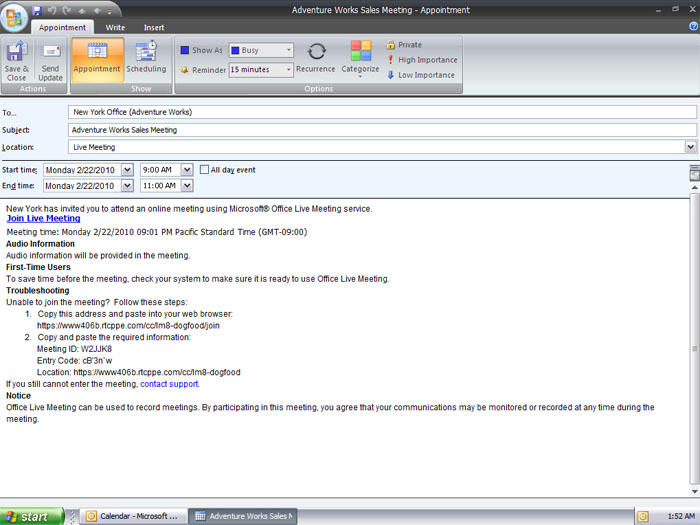700x525 pixels.
Task: Expand the Location dropdown arrow
Action: point(691,147)
